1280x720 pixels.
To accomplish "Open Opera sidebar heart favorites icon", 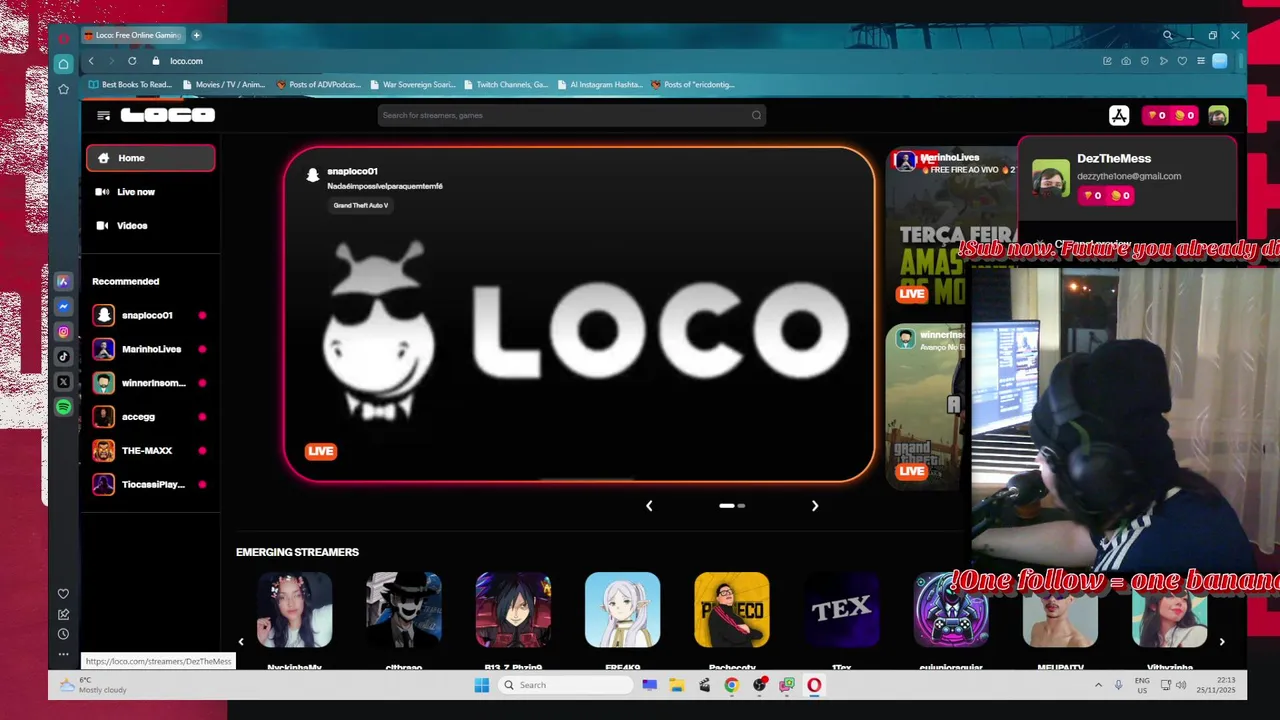I will [x=63, y=594].
